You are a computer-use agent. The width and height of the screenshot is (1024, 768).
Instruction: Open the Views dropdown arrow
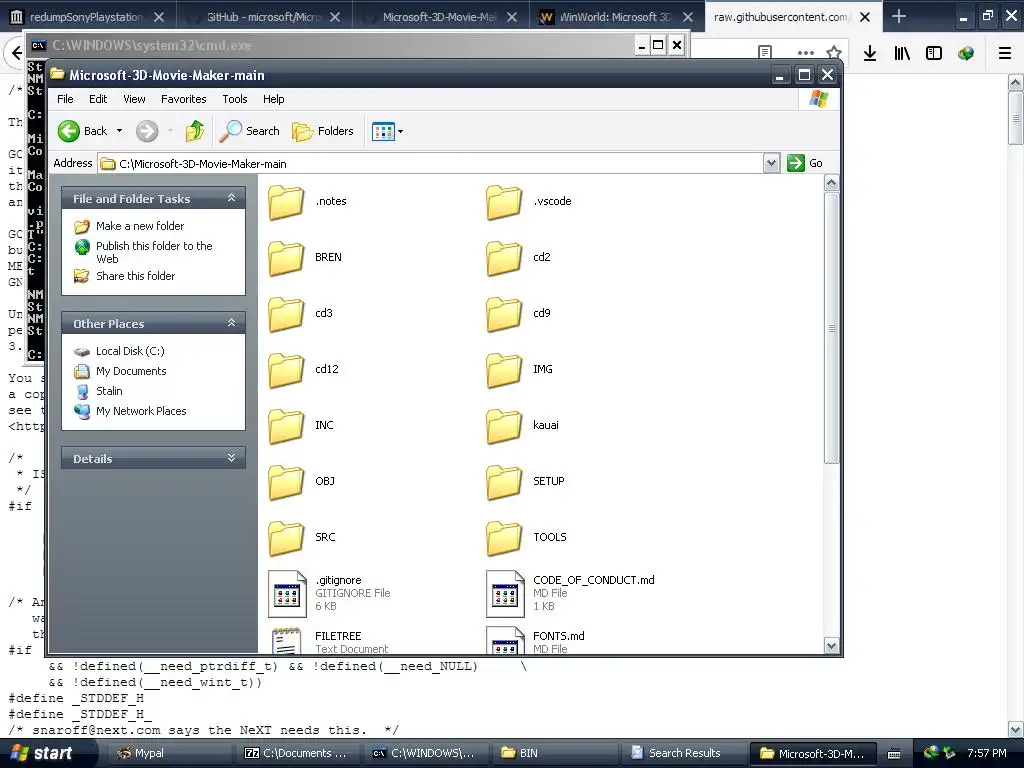pos(400,131)
